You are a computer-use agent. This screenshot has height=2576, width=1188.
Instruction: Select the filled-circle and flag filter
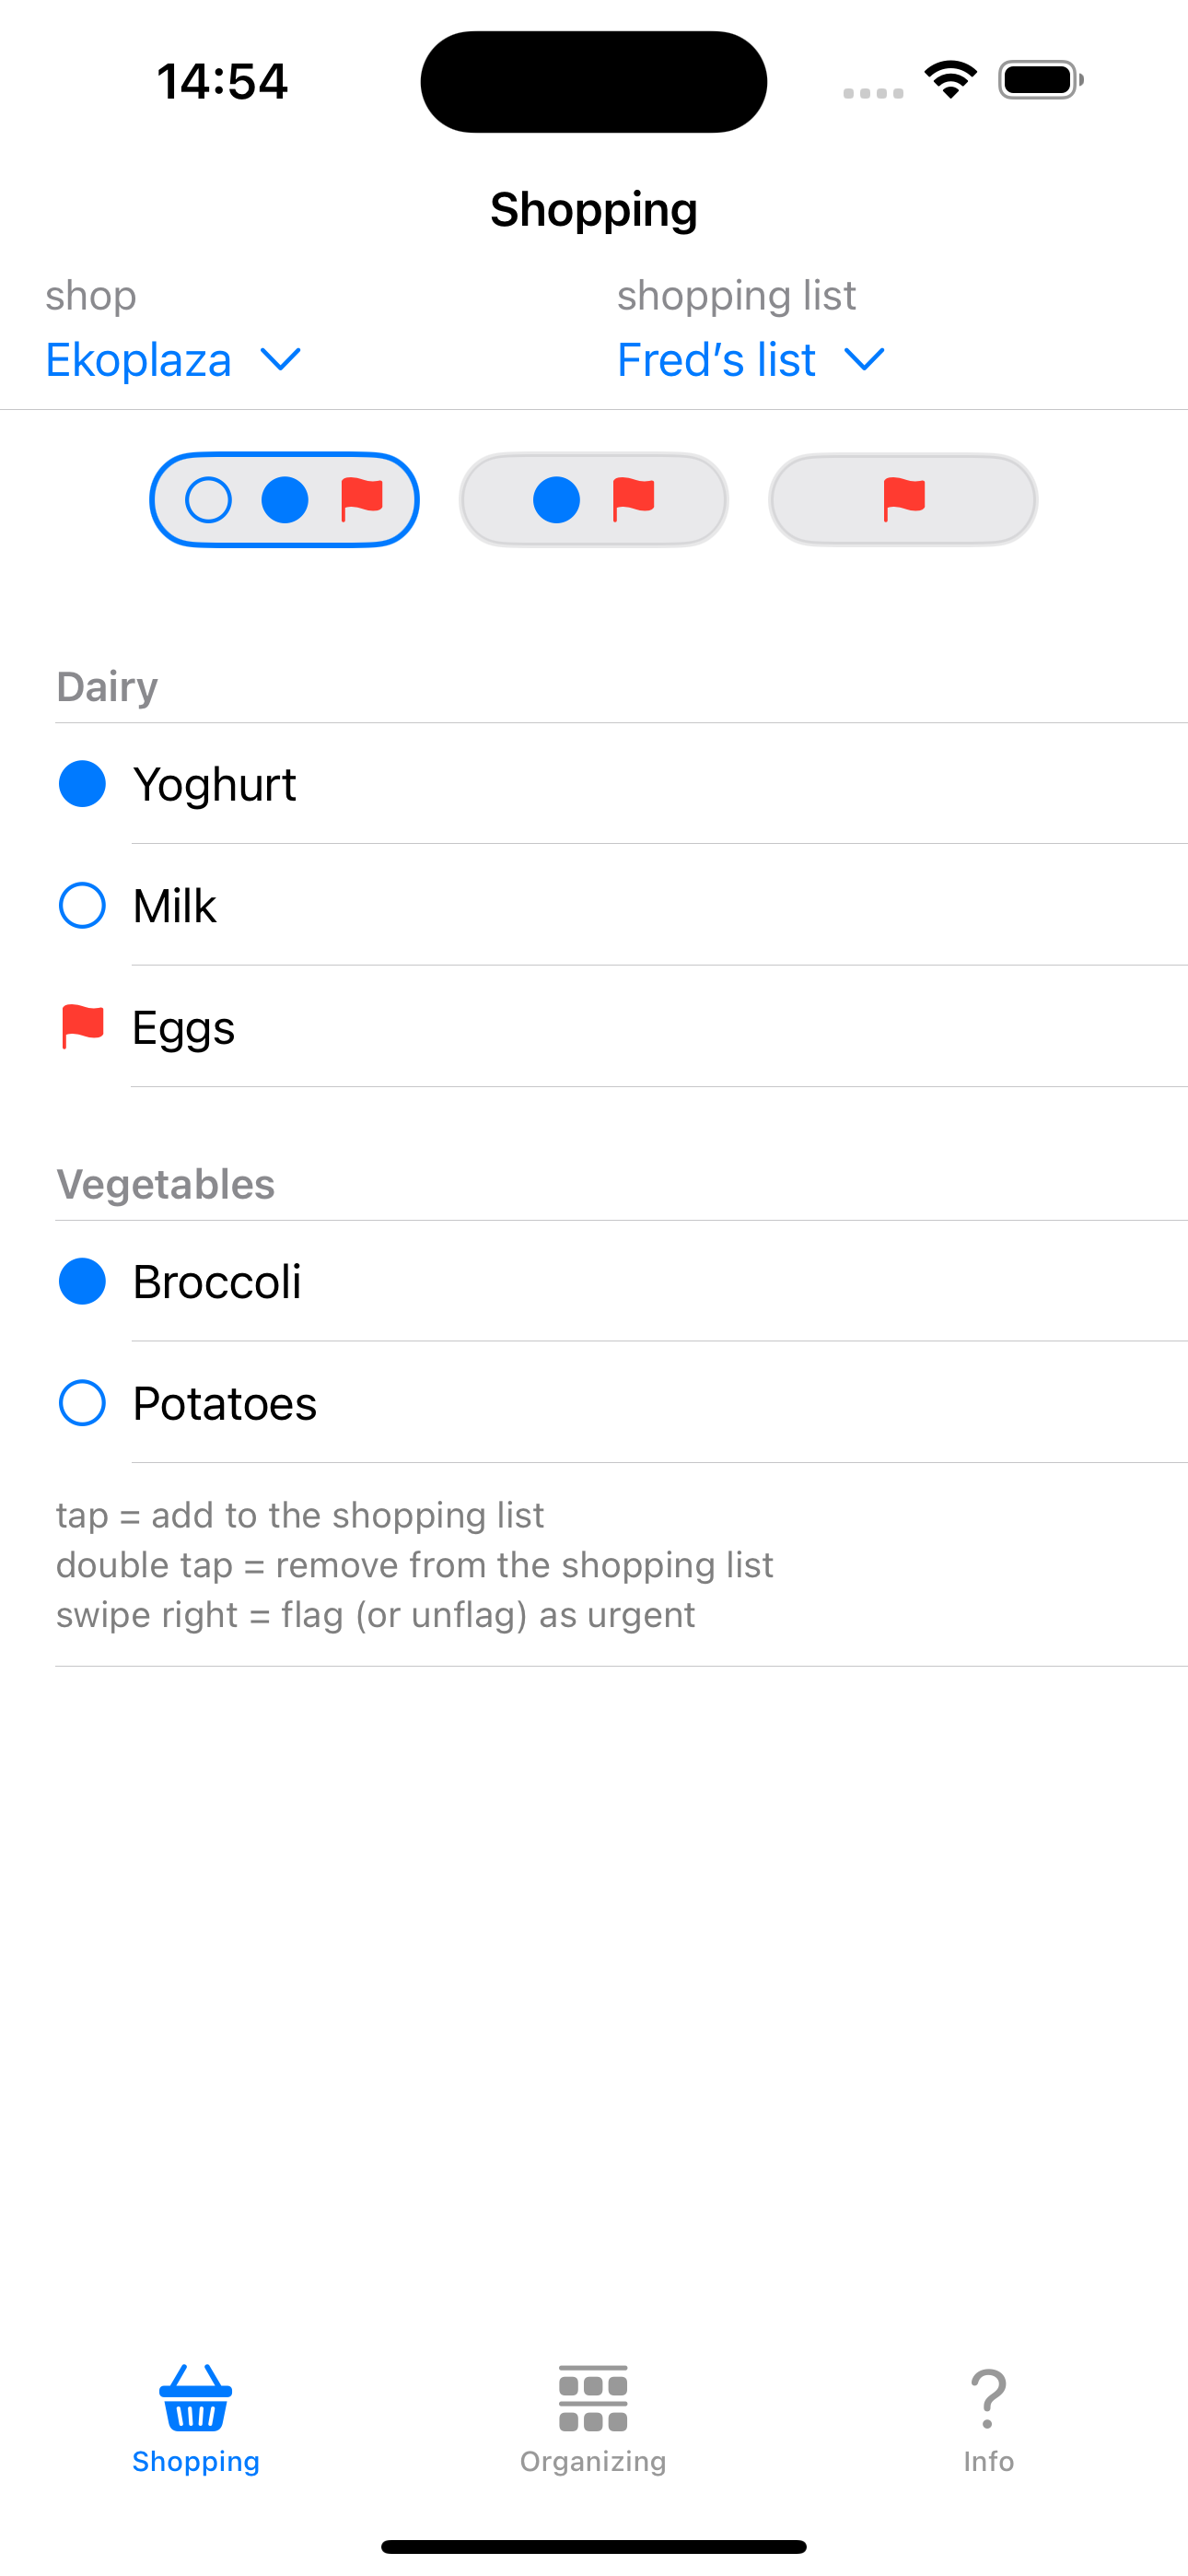593,499
